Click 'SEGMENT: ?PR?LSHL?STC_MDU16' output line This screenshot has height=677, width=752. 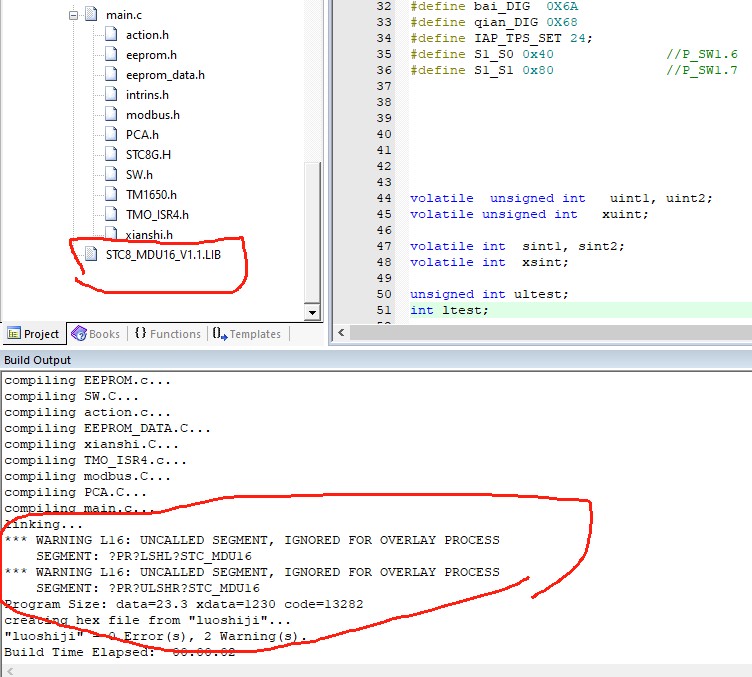click(144, 556)
